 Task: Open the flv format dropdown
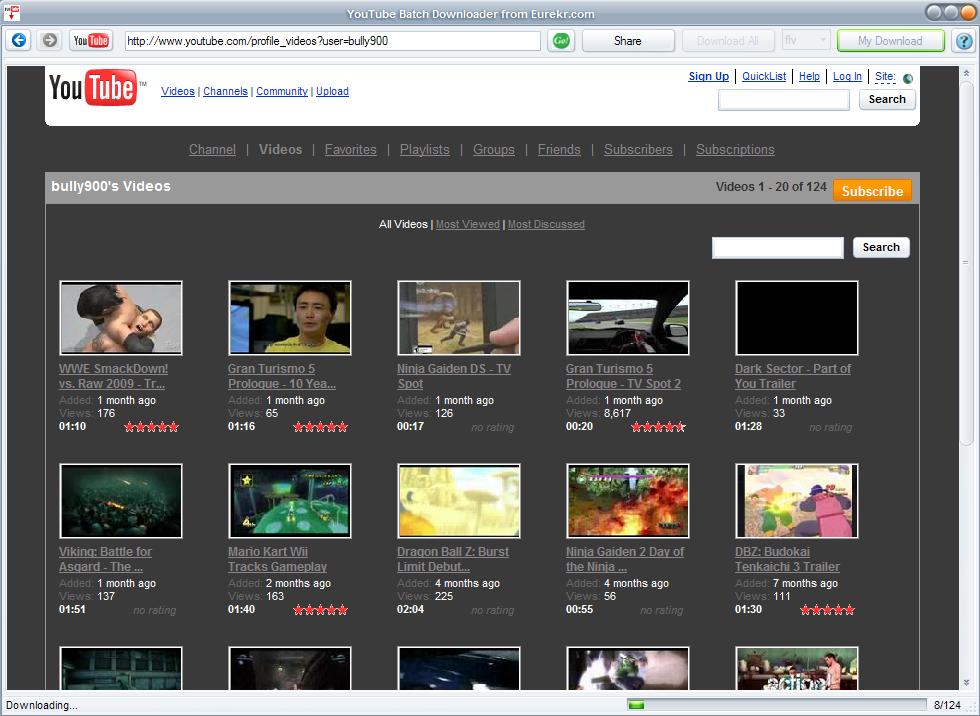[806, 41]
